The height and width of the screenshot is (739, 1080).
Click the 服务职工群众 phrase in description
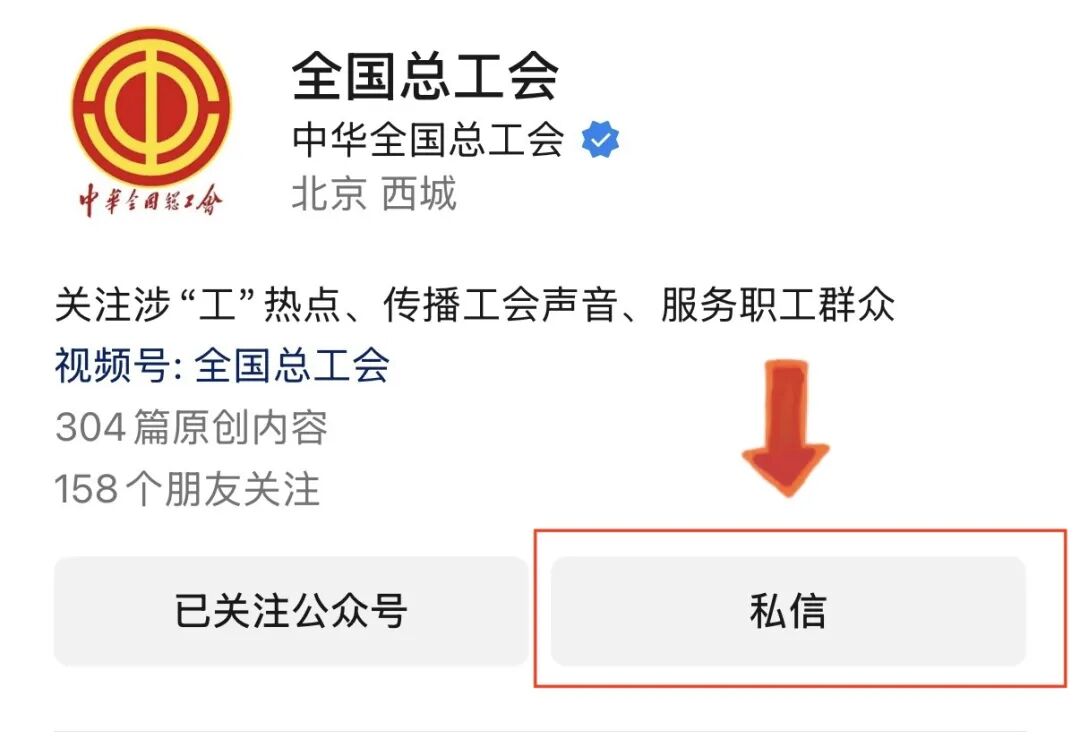tap(778, 304)
